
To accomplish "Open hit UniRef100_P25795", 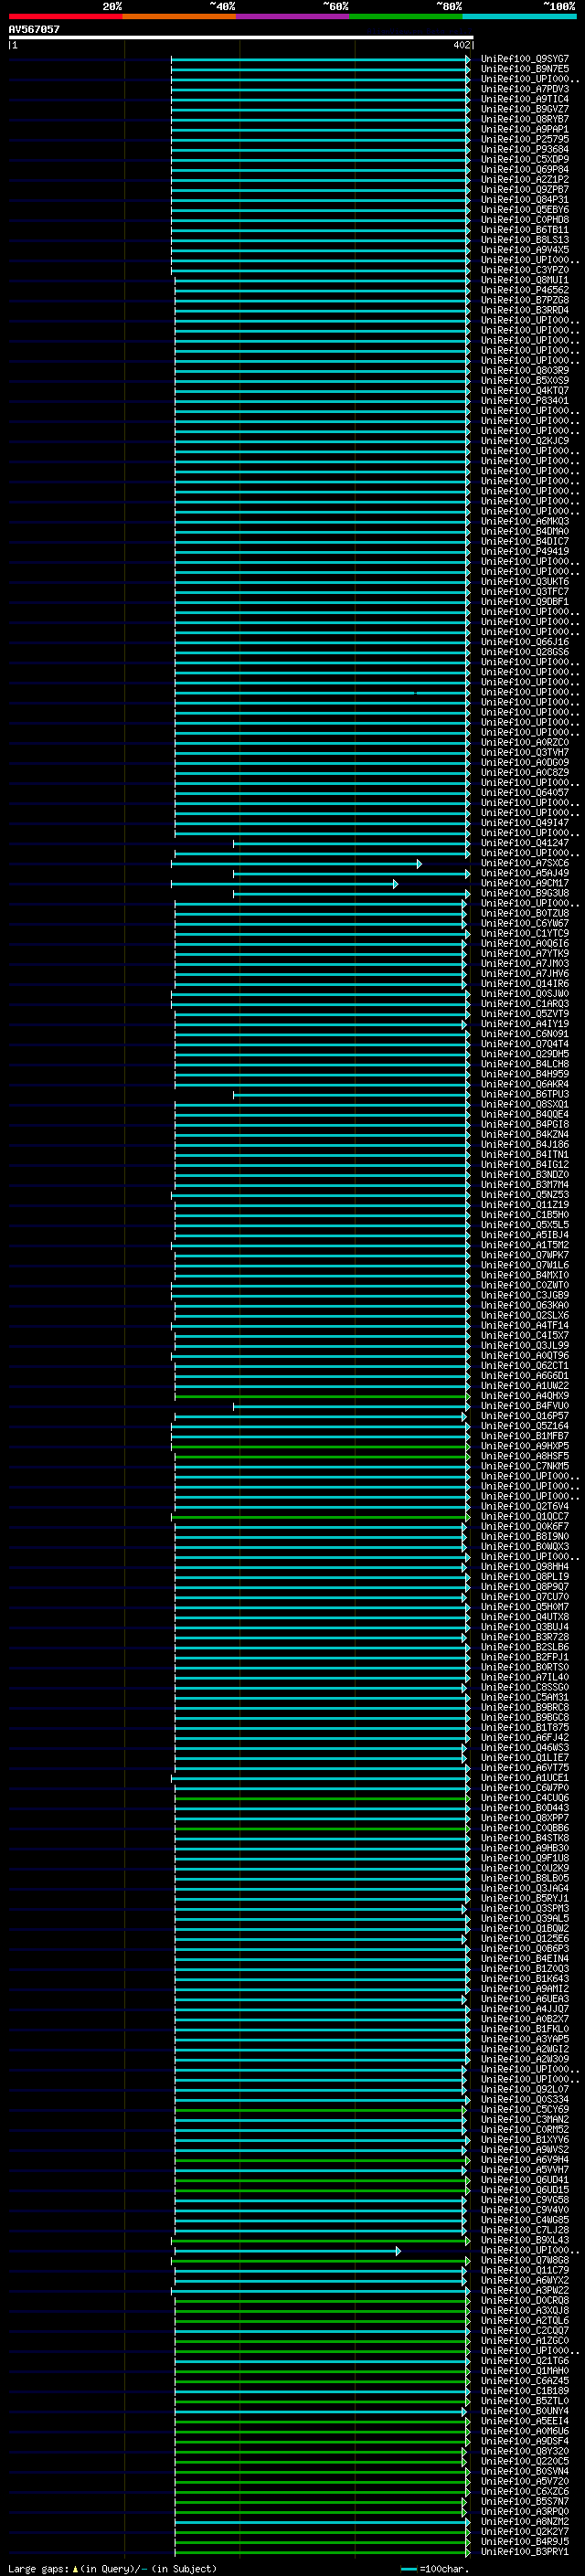I will [525, 139].
